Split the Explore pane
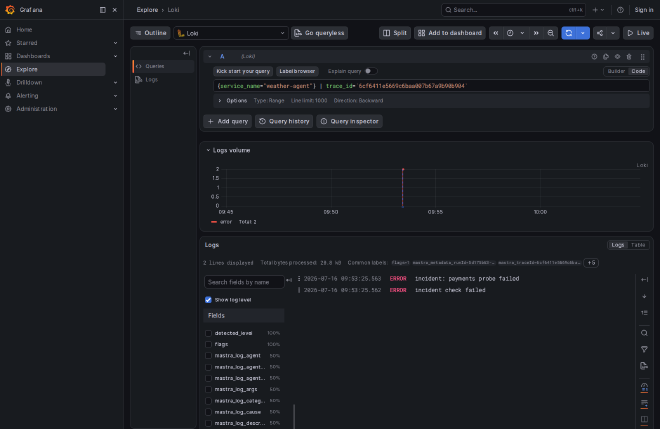The width and height of the screenshot is (660, 429). [x=394, y=33]
